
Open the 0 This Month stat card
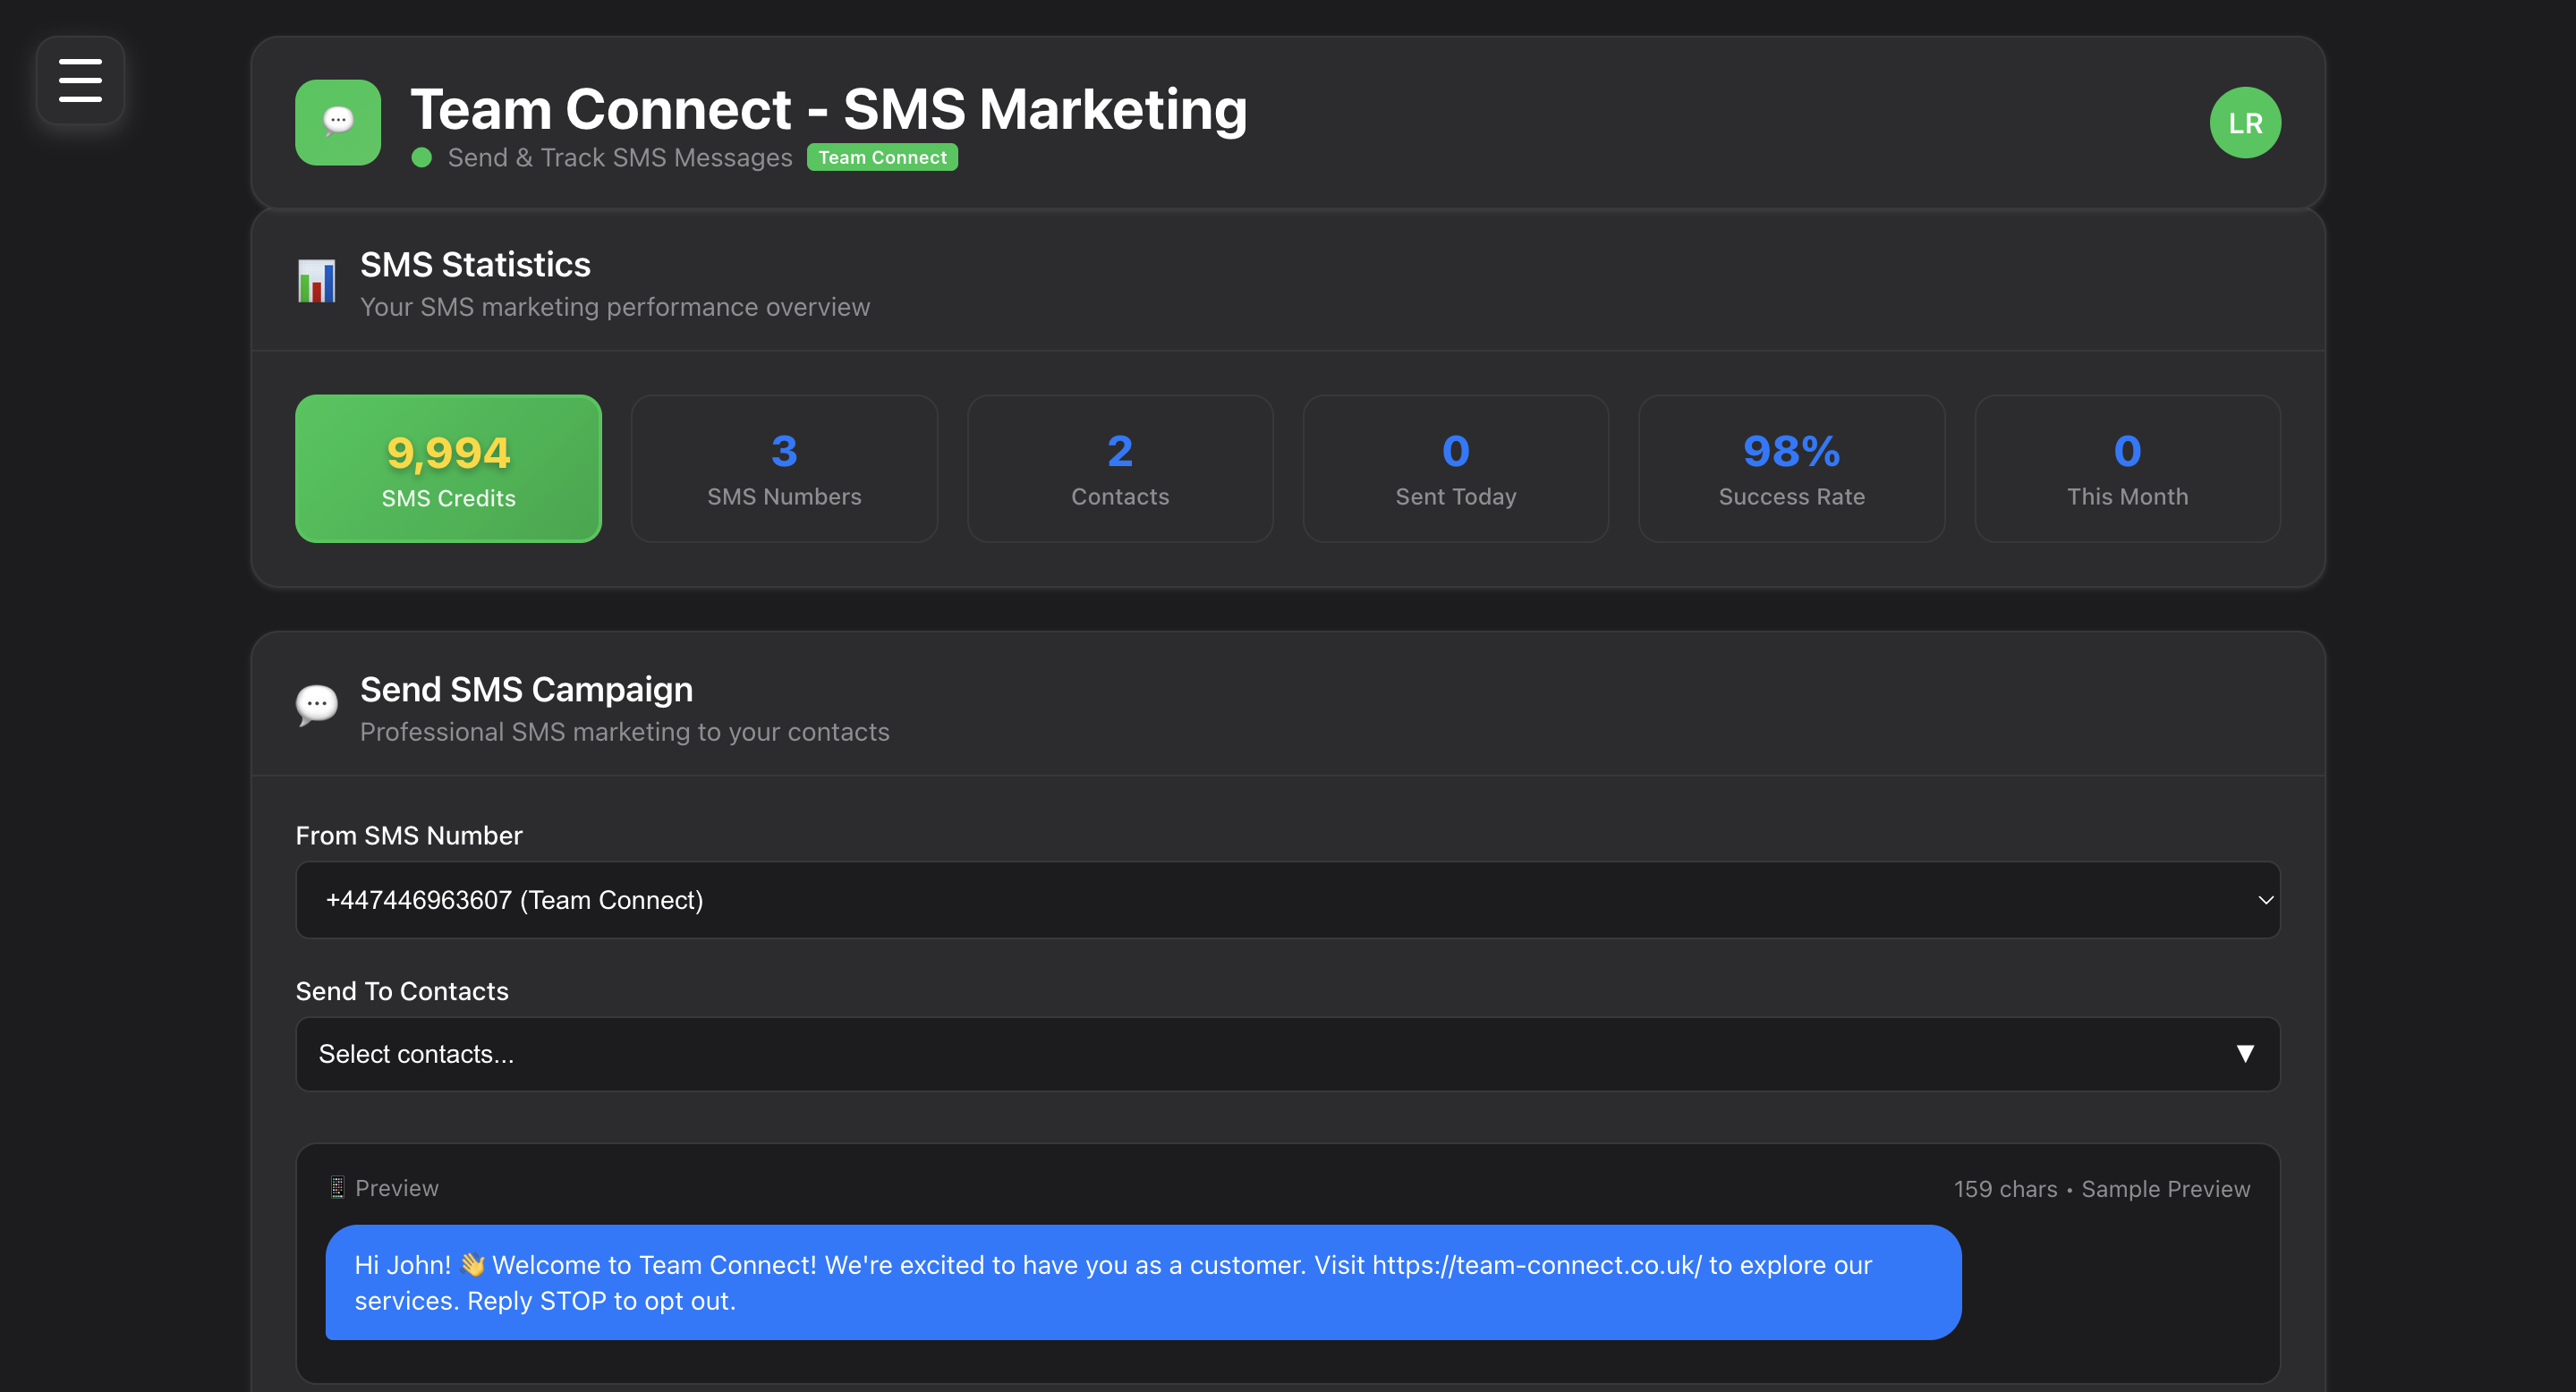pos(2128,468)
